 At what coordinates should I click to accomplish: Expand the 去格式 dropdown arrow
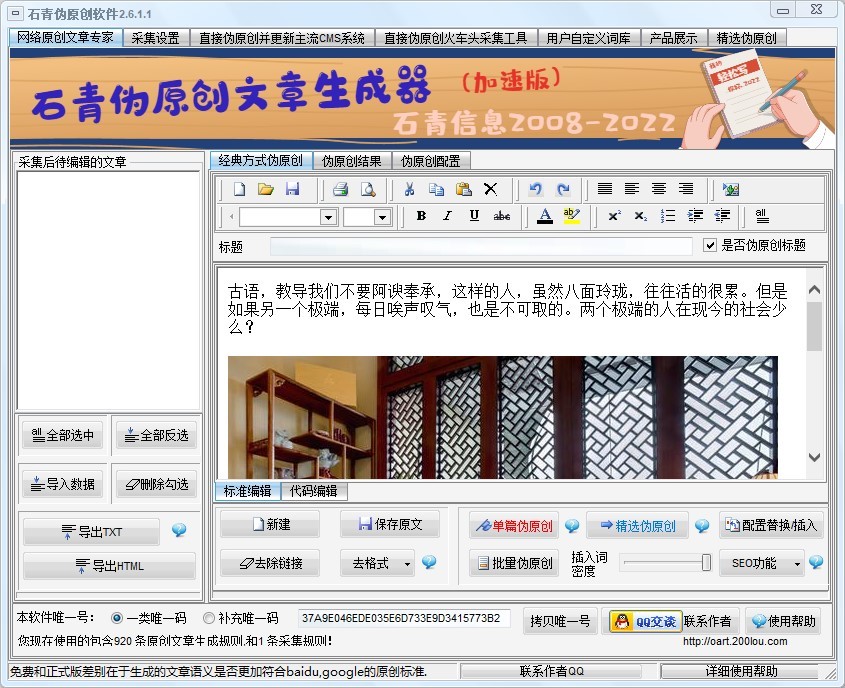tap(407, 564)
